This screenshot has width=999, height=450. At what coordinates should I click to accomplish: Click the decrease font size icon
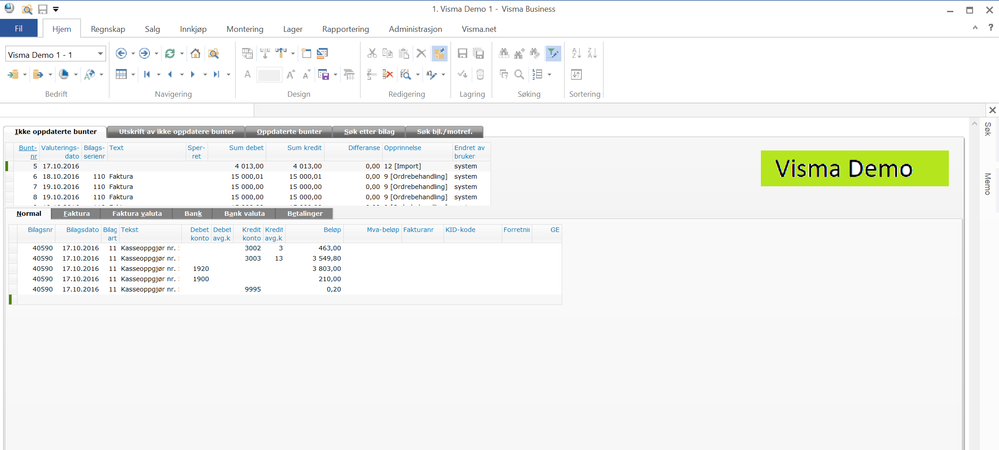[306, 75]
